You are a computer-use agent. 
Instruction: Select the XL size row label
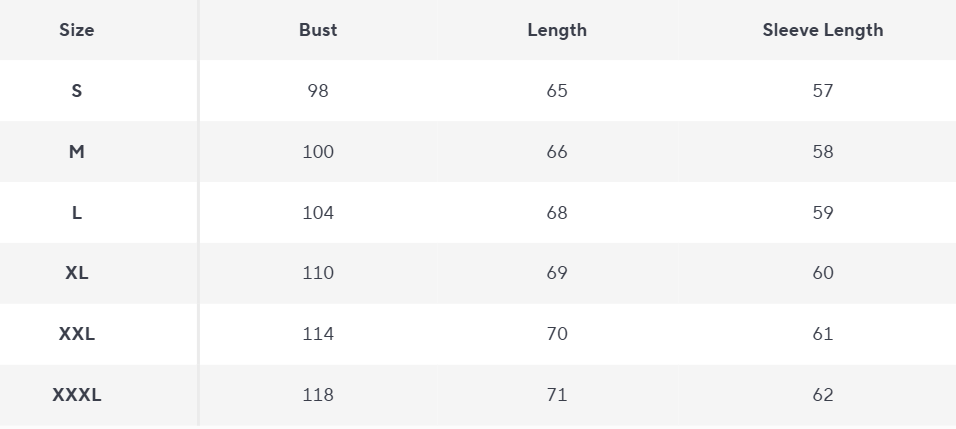[77, 273]
